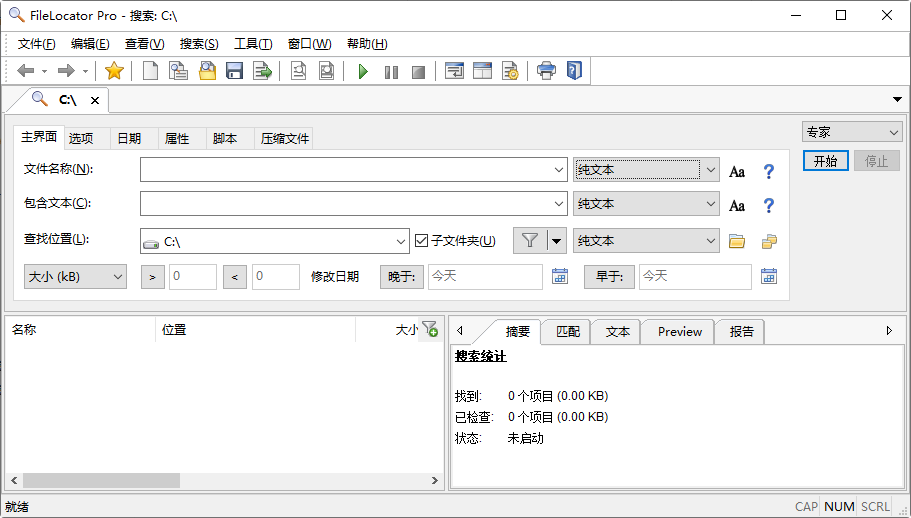Click the second find-in-page toolbar icon
911x518 pixels.
pyautogui.click(x=327, y=71)
